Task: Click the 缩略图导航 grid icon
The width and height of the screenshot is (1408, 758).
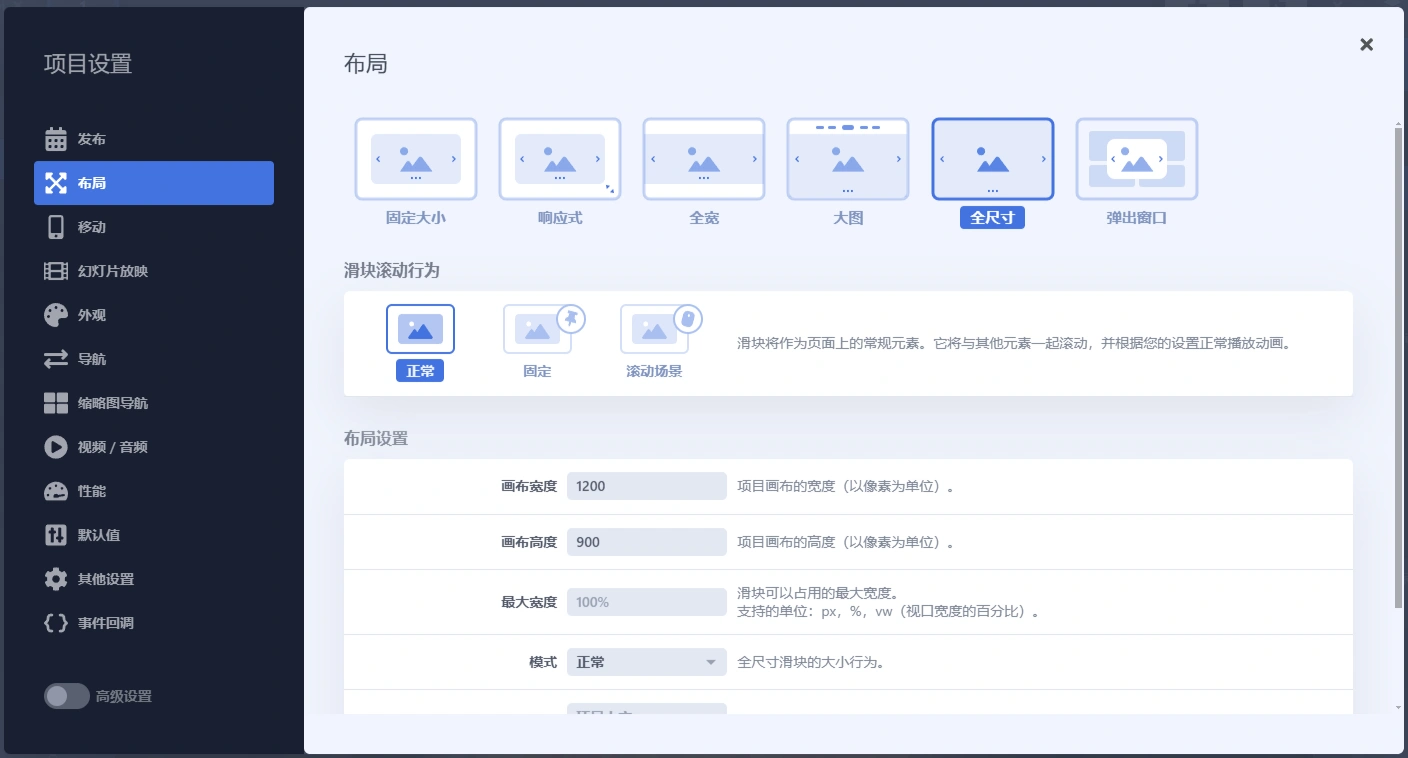Action: 57,403
